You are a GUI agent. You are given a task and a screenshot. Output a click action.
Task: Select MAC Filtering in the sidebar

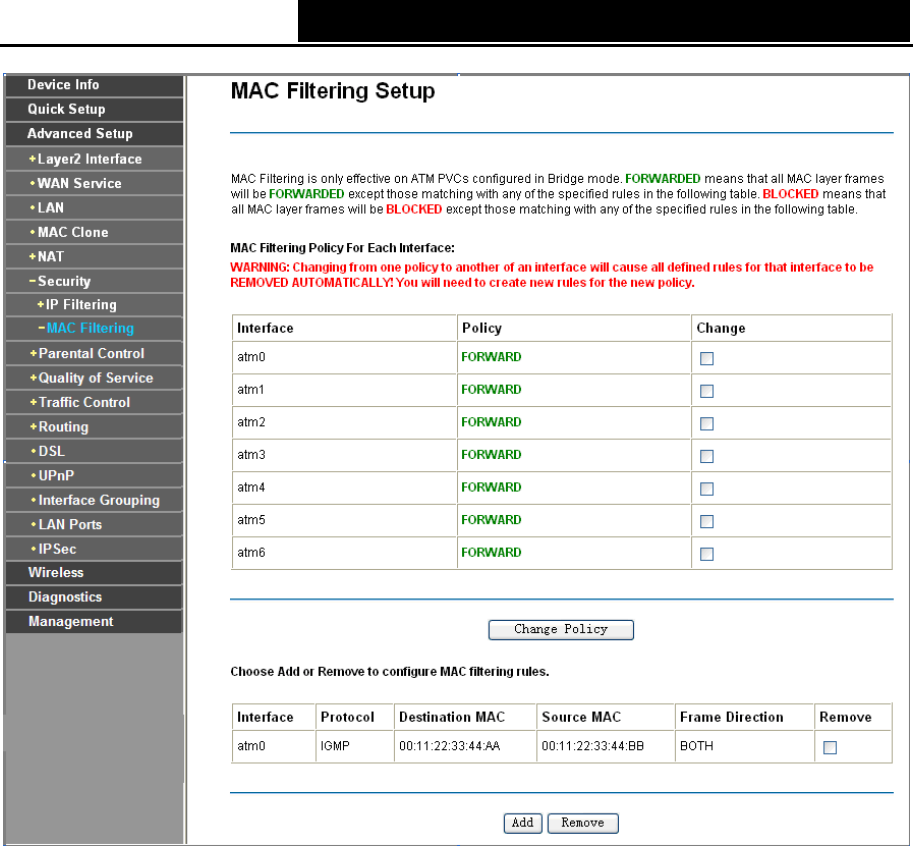(90, 328)
